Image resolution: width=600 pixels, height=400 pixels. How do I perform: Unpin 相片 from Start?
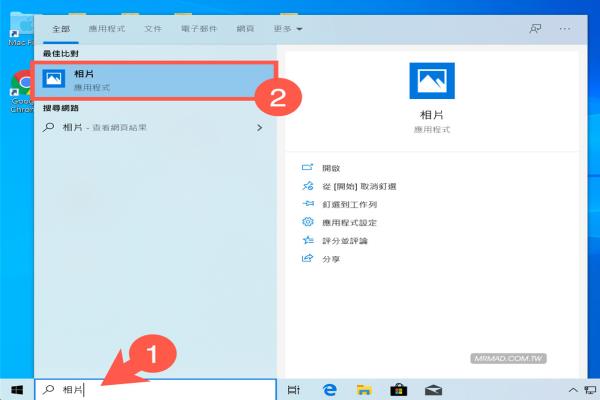[349, 186]
